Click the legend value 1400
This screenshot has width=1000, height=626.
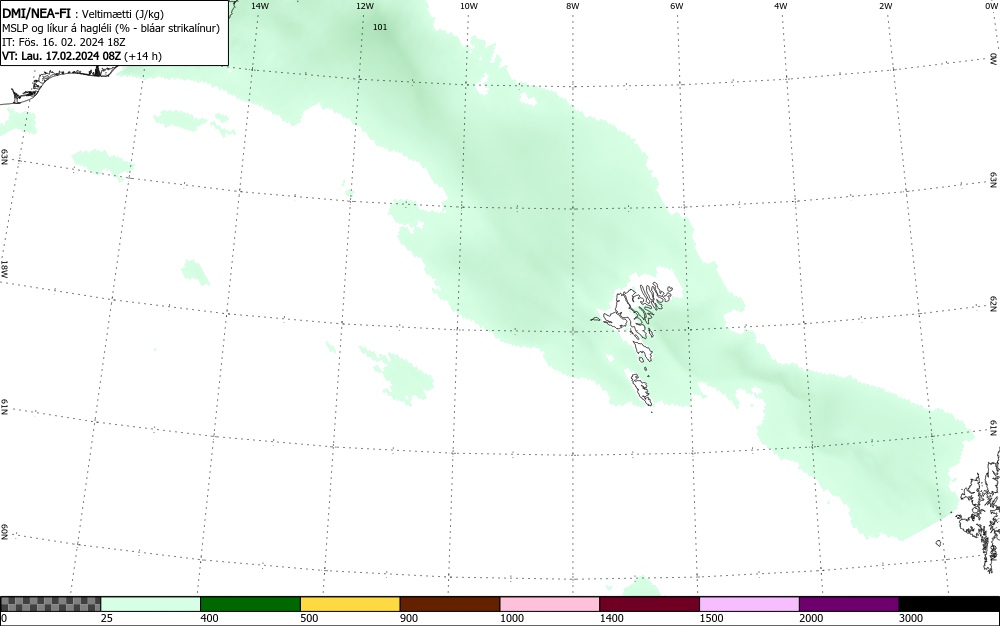pyautogui.click(x=611, y=618)
